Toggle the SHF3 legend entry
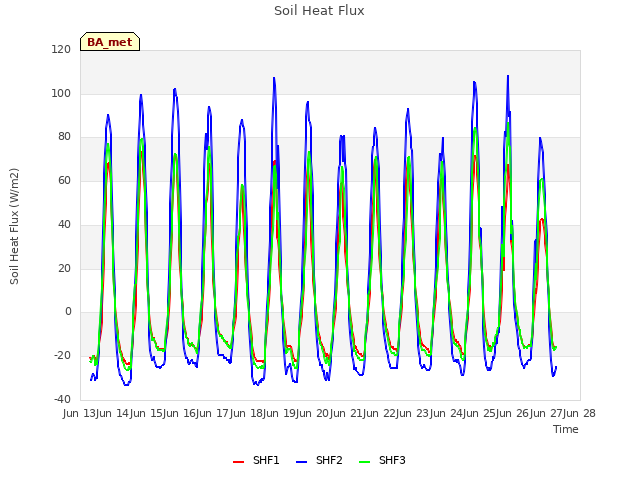The image size is (640, 480). (x=382, y=460)
